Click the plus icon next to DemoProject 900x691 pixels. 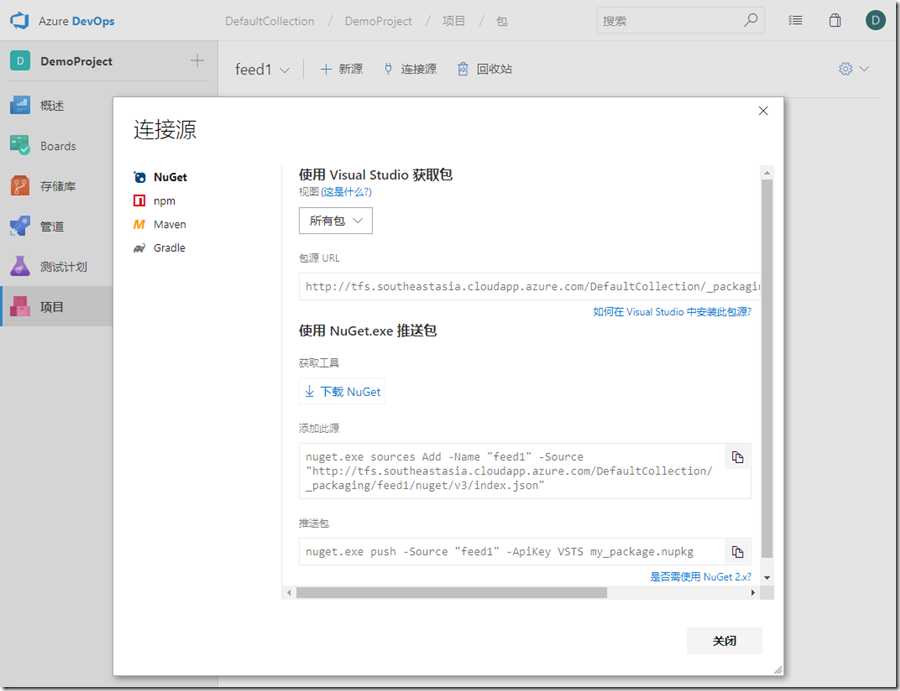click(197, 61)
